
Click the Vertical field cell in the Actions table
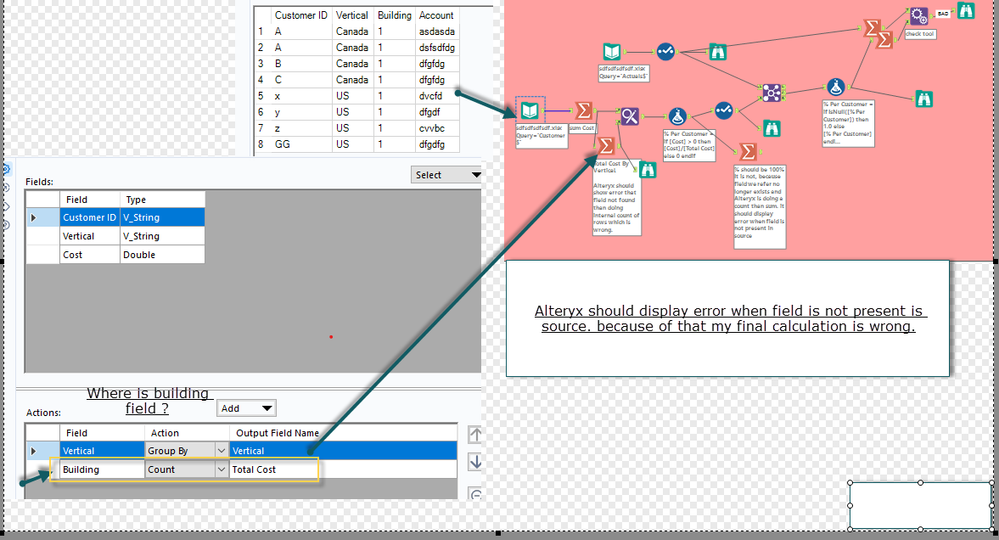102,450
